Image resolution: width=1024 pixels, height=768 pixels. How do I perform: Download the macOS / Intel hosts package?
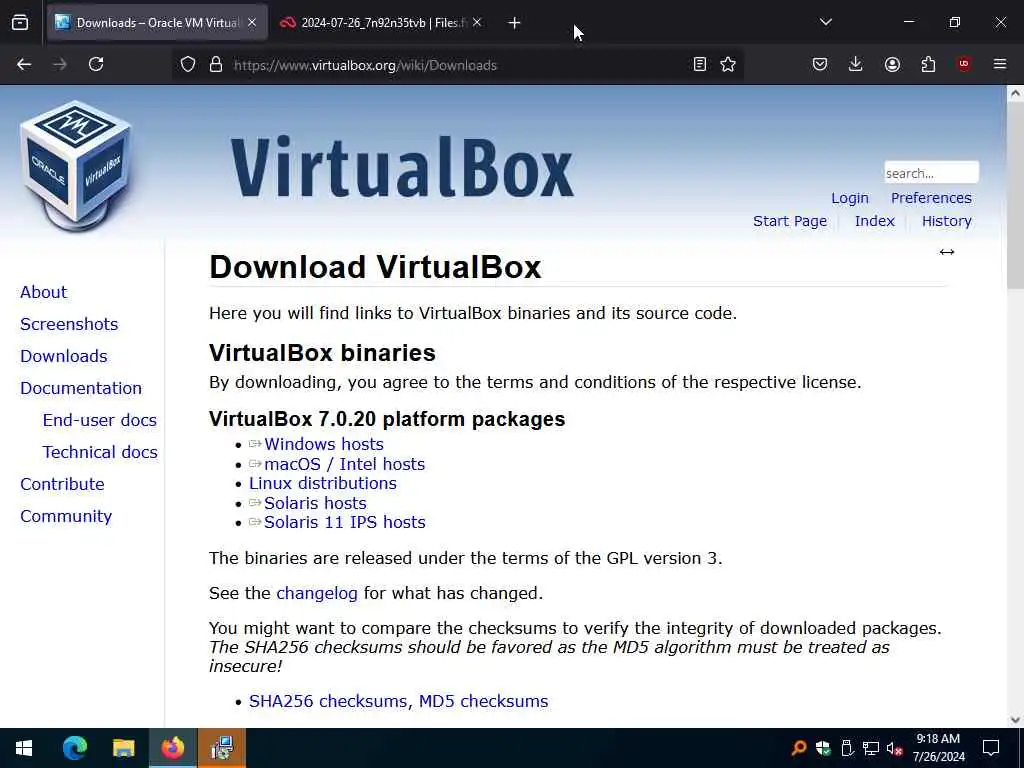click(x=344, y=464)
